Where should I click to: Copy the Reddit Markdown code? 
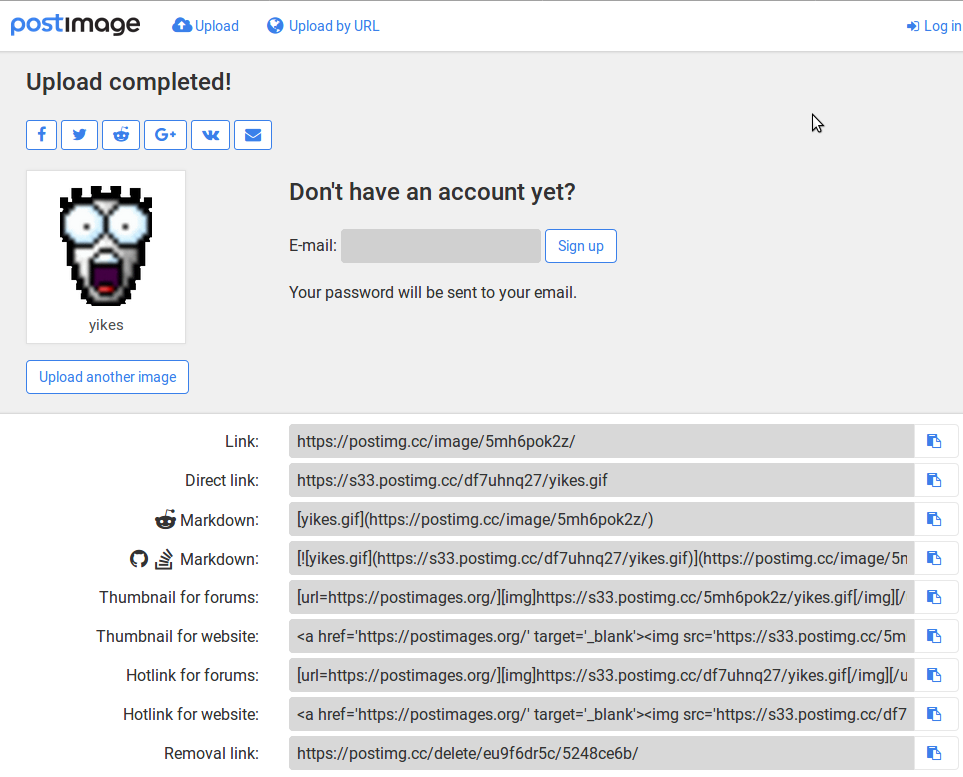coord(935,519)
